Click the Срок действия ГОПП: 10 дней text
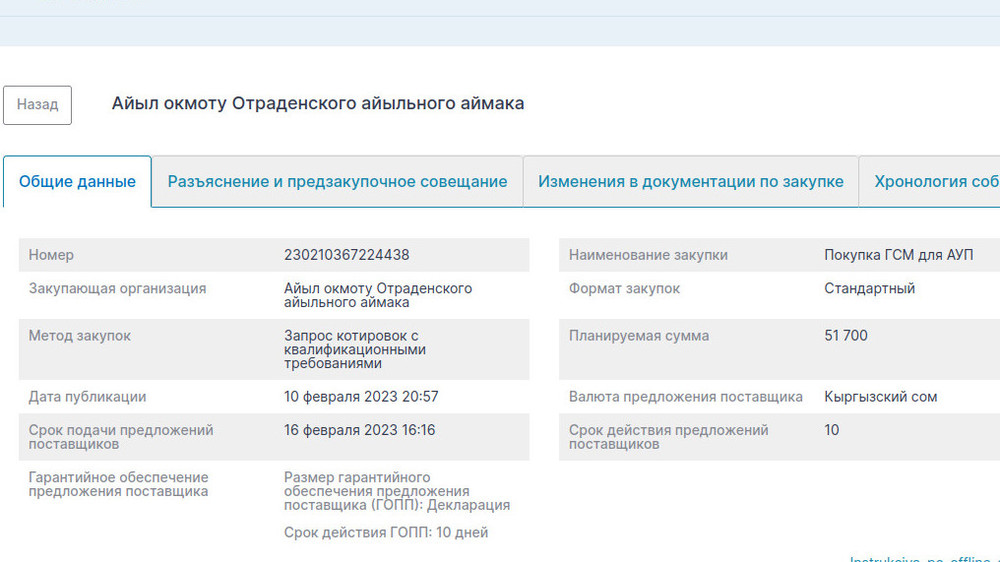The height and width of the screenshot is (562, 1000). 386,533
